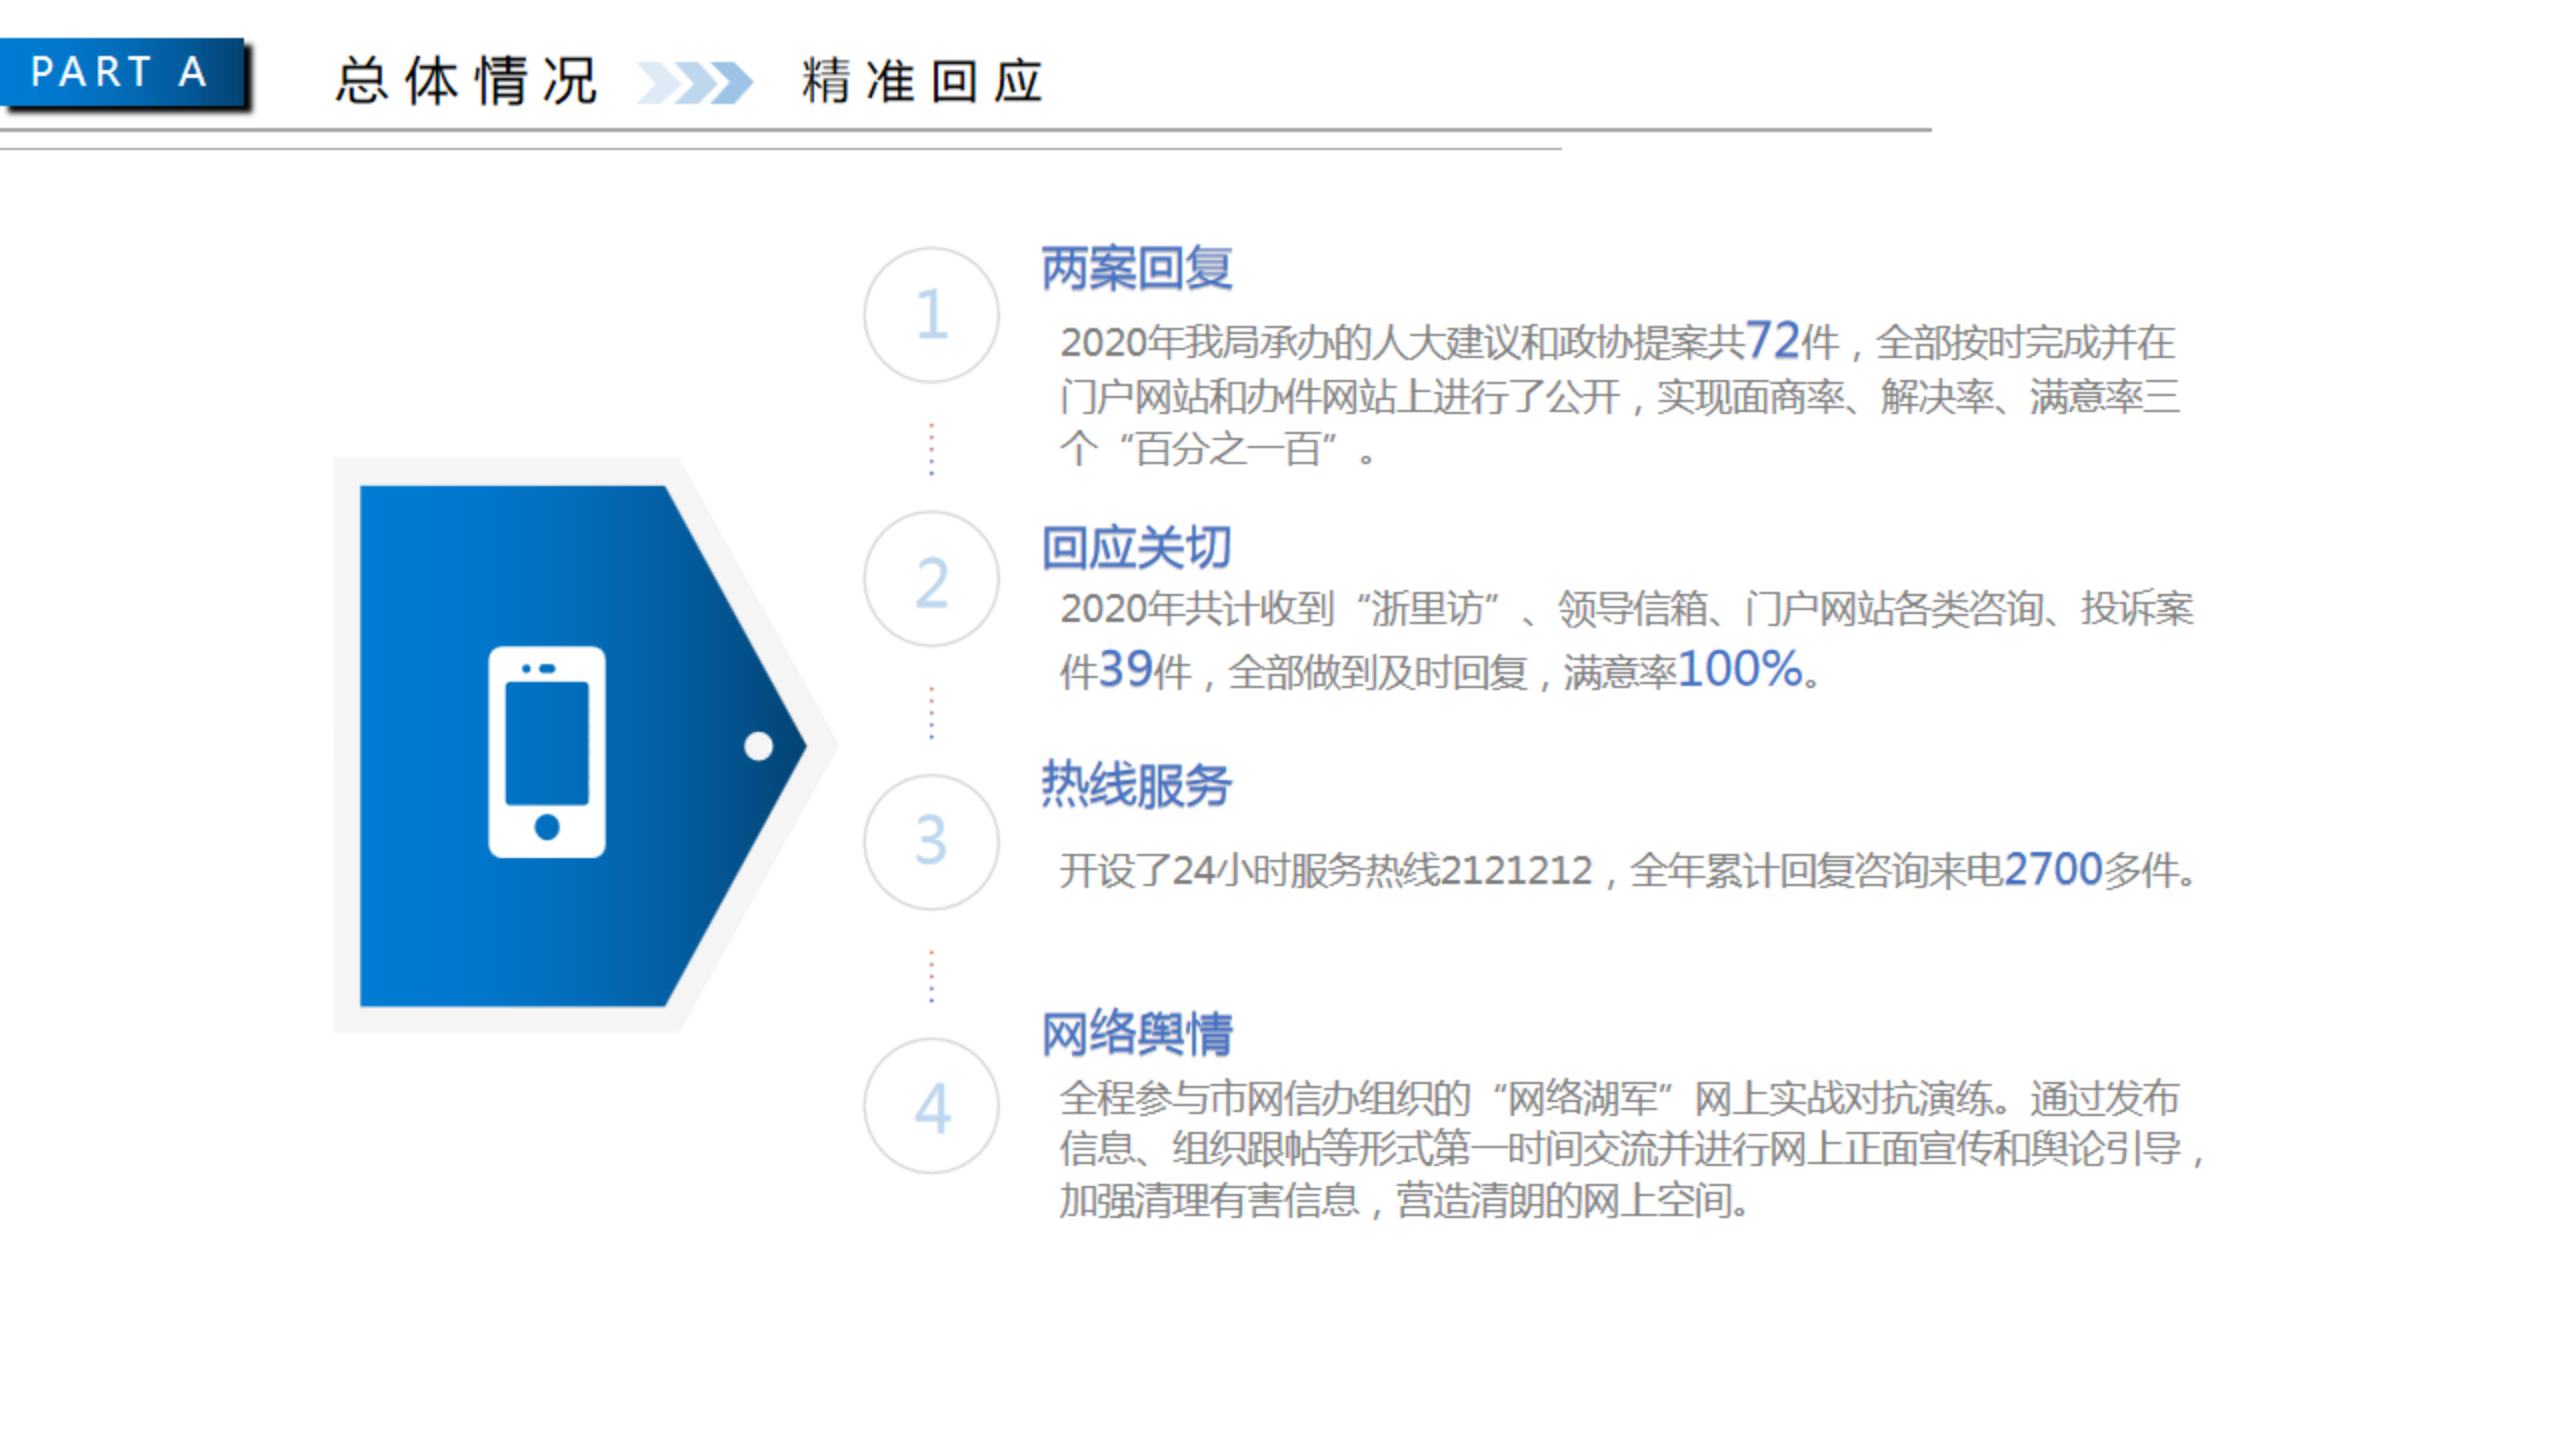2560x1440 pixels.
Task: Click the highlighted number 72
Action: click(1772, 340)
